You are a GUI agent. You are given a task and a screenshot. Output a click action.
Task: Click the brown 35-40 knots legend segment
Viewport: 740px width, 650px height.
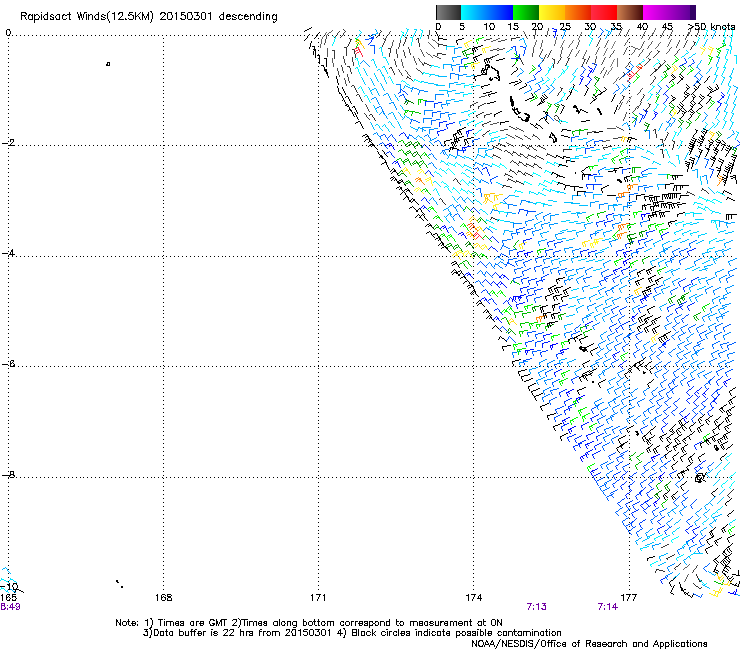630,12
